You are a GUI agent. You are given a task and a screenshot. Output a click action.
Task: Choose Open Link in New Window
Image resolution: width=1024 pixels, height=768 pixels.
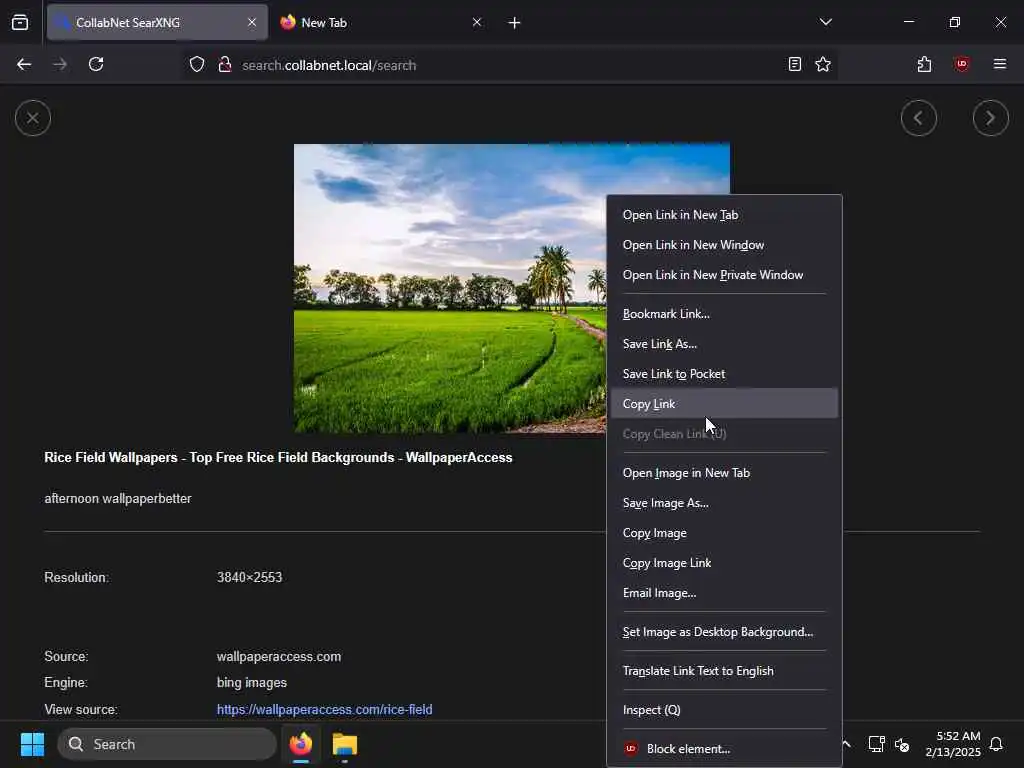click(724, 245)
